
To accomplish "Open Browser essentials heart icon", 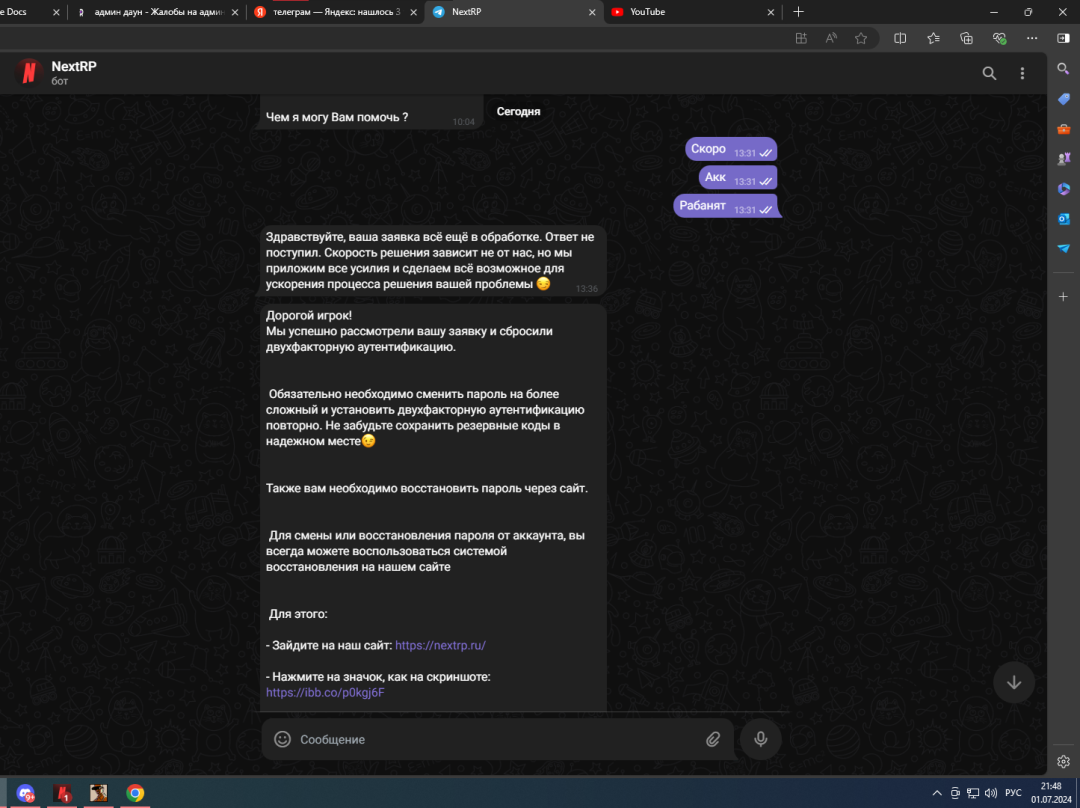I will (999, 39).
